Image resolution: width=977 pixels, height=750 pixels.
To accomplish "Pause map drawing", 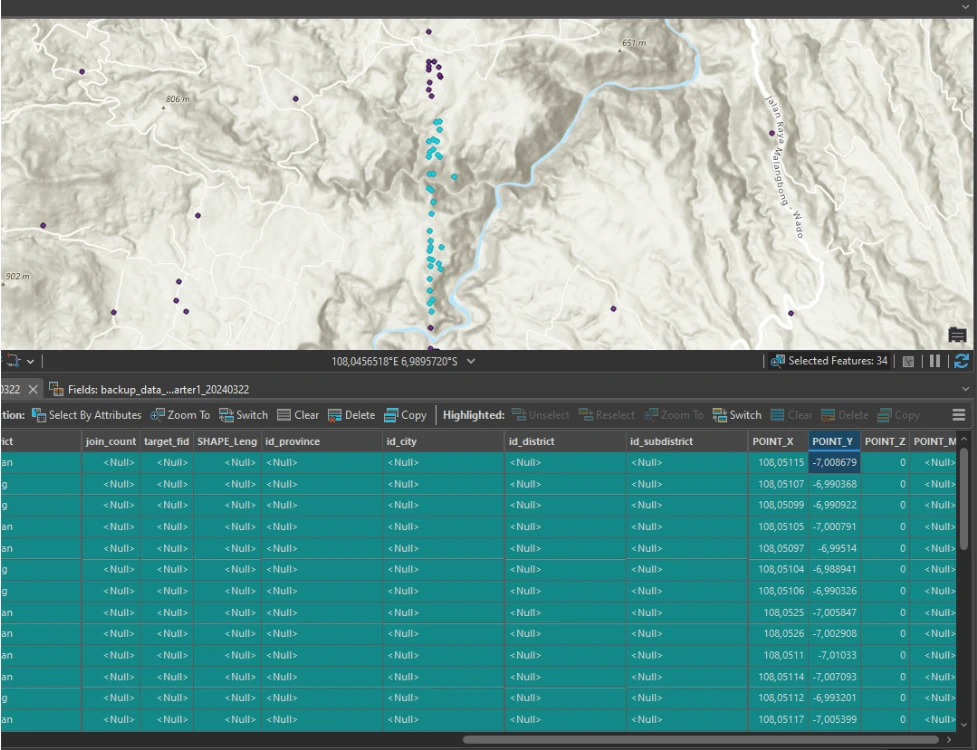I will coord(936,361).
